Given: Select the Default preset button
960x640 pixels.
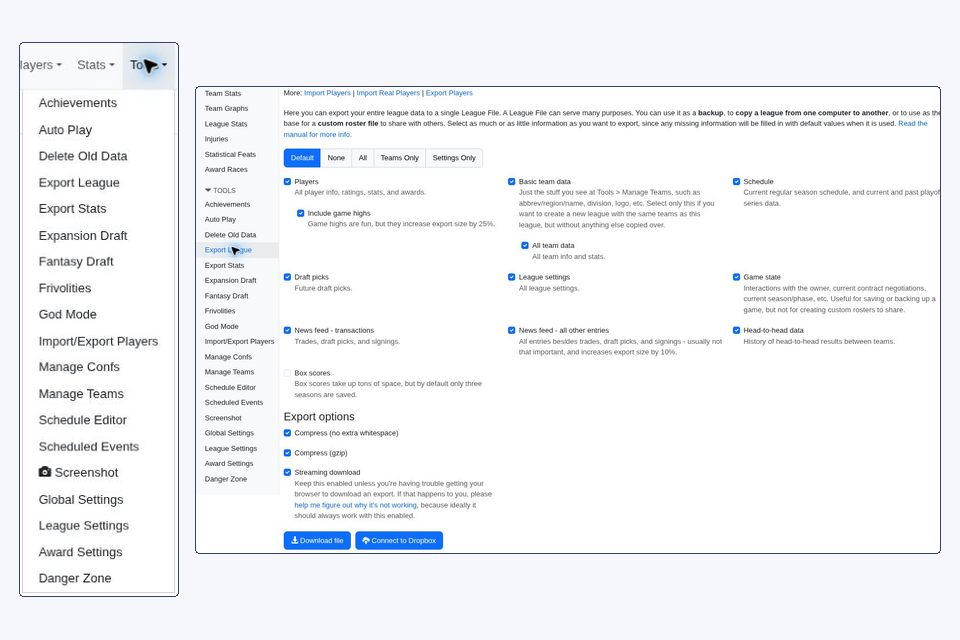Looking at the screenshot, I should [x=302, y=158].
